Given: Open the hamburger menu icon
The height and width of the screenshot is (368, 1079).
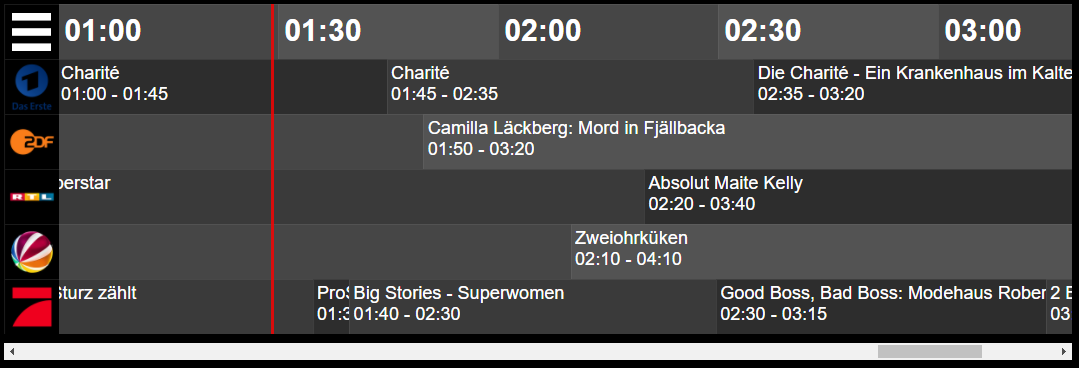Looking at the screenshot, I should pyautogui.click(x=32, y=32).
